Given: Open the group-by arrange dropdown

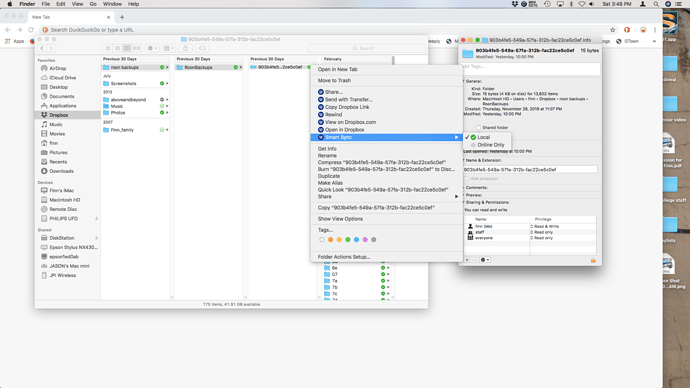Looking at the screenshot, I should click(x=169, y=48).
